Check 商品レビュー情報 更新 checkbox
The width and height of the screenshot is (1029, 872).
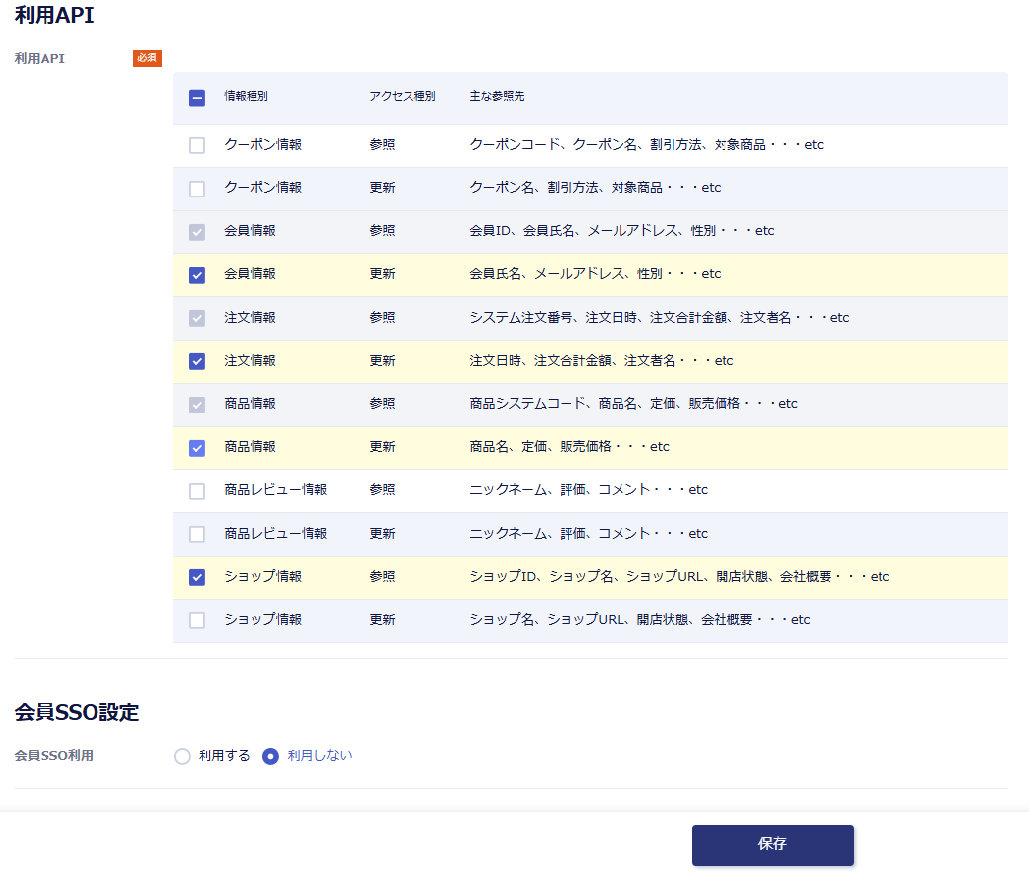(x=197, y=534)
